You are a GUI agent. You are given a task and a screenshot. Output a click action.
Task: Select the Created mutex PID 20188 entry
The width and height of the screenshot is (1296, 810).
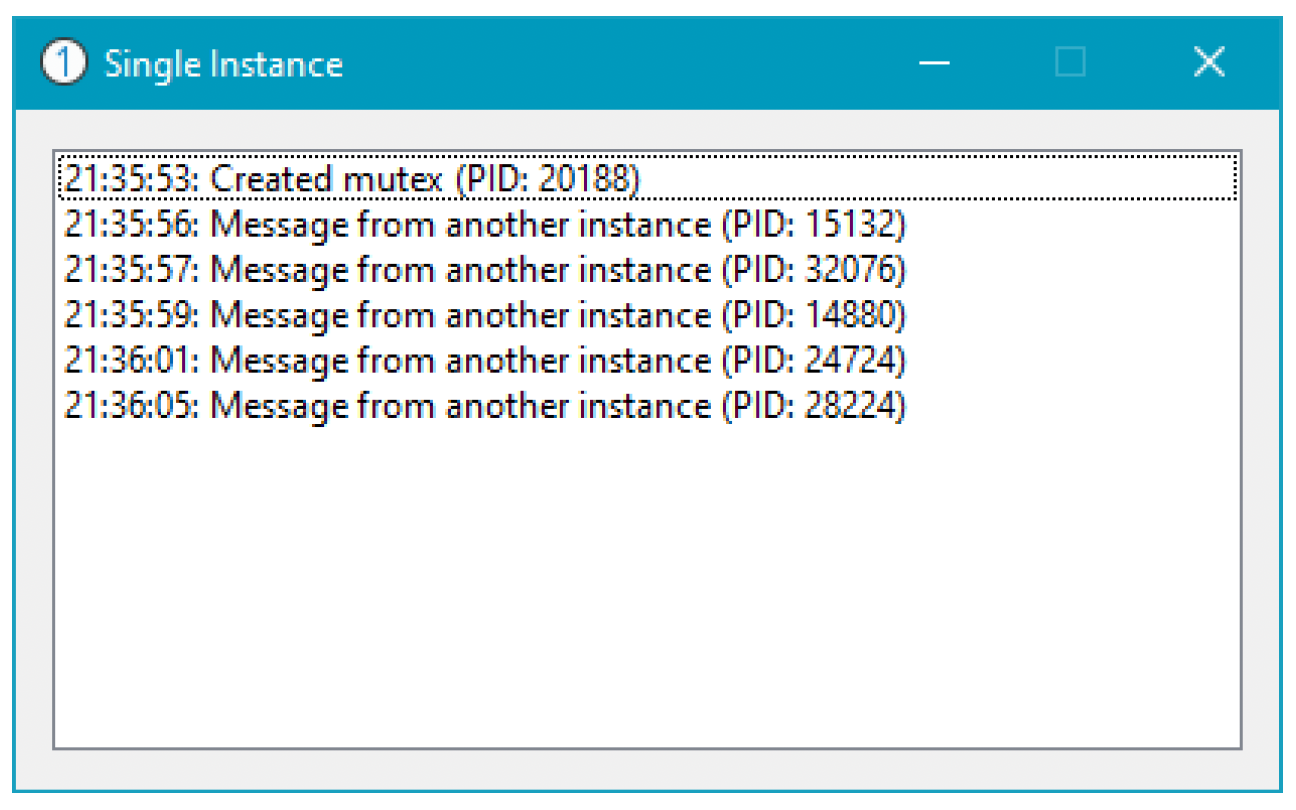(647, 179)
